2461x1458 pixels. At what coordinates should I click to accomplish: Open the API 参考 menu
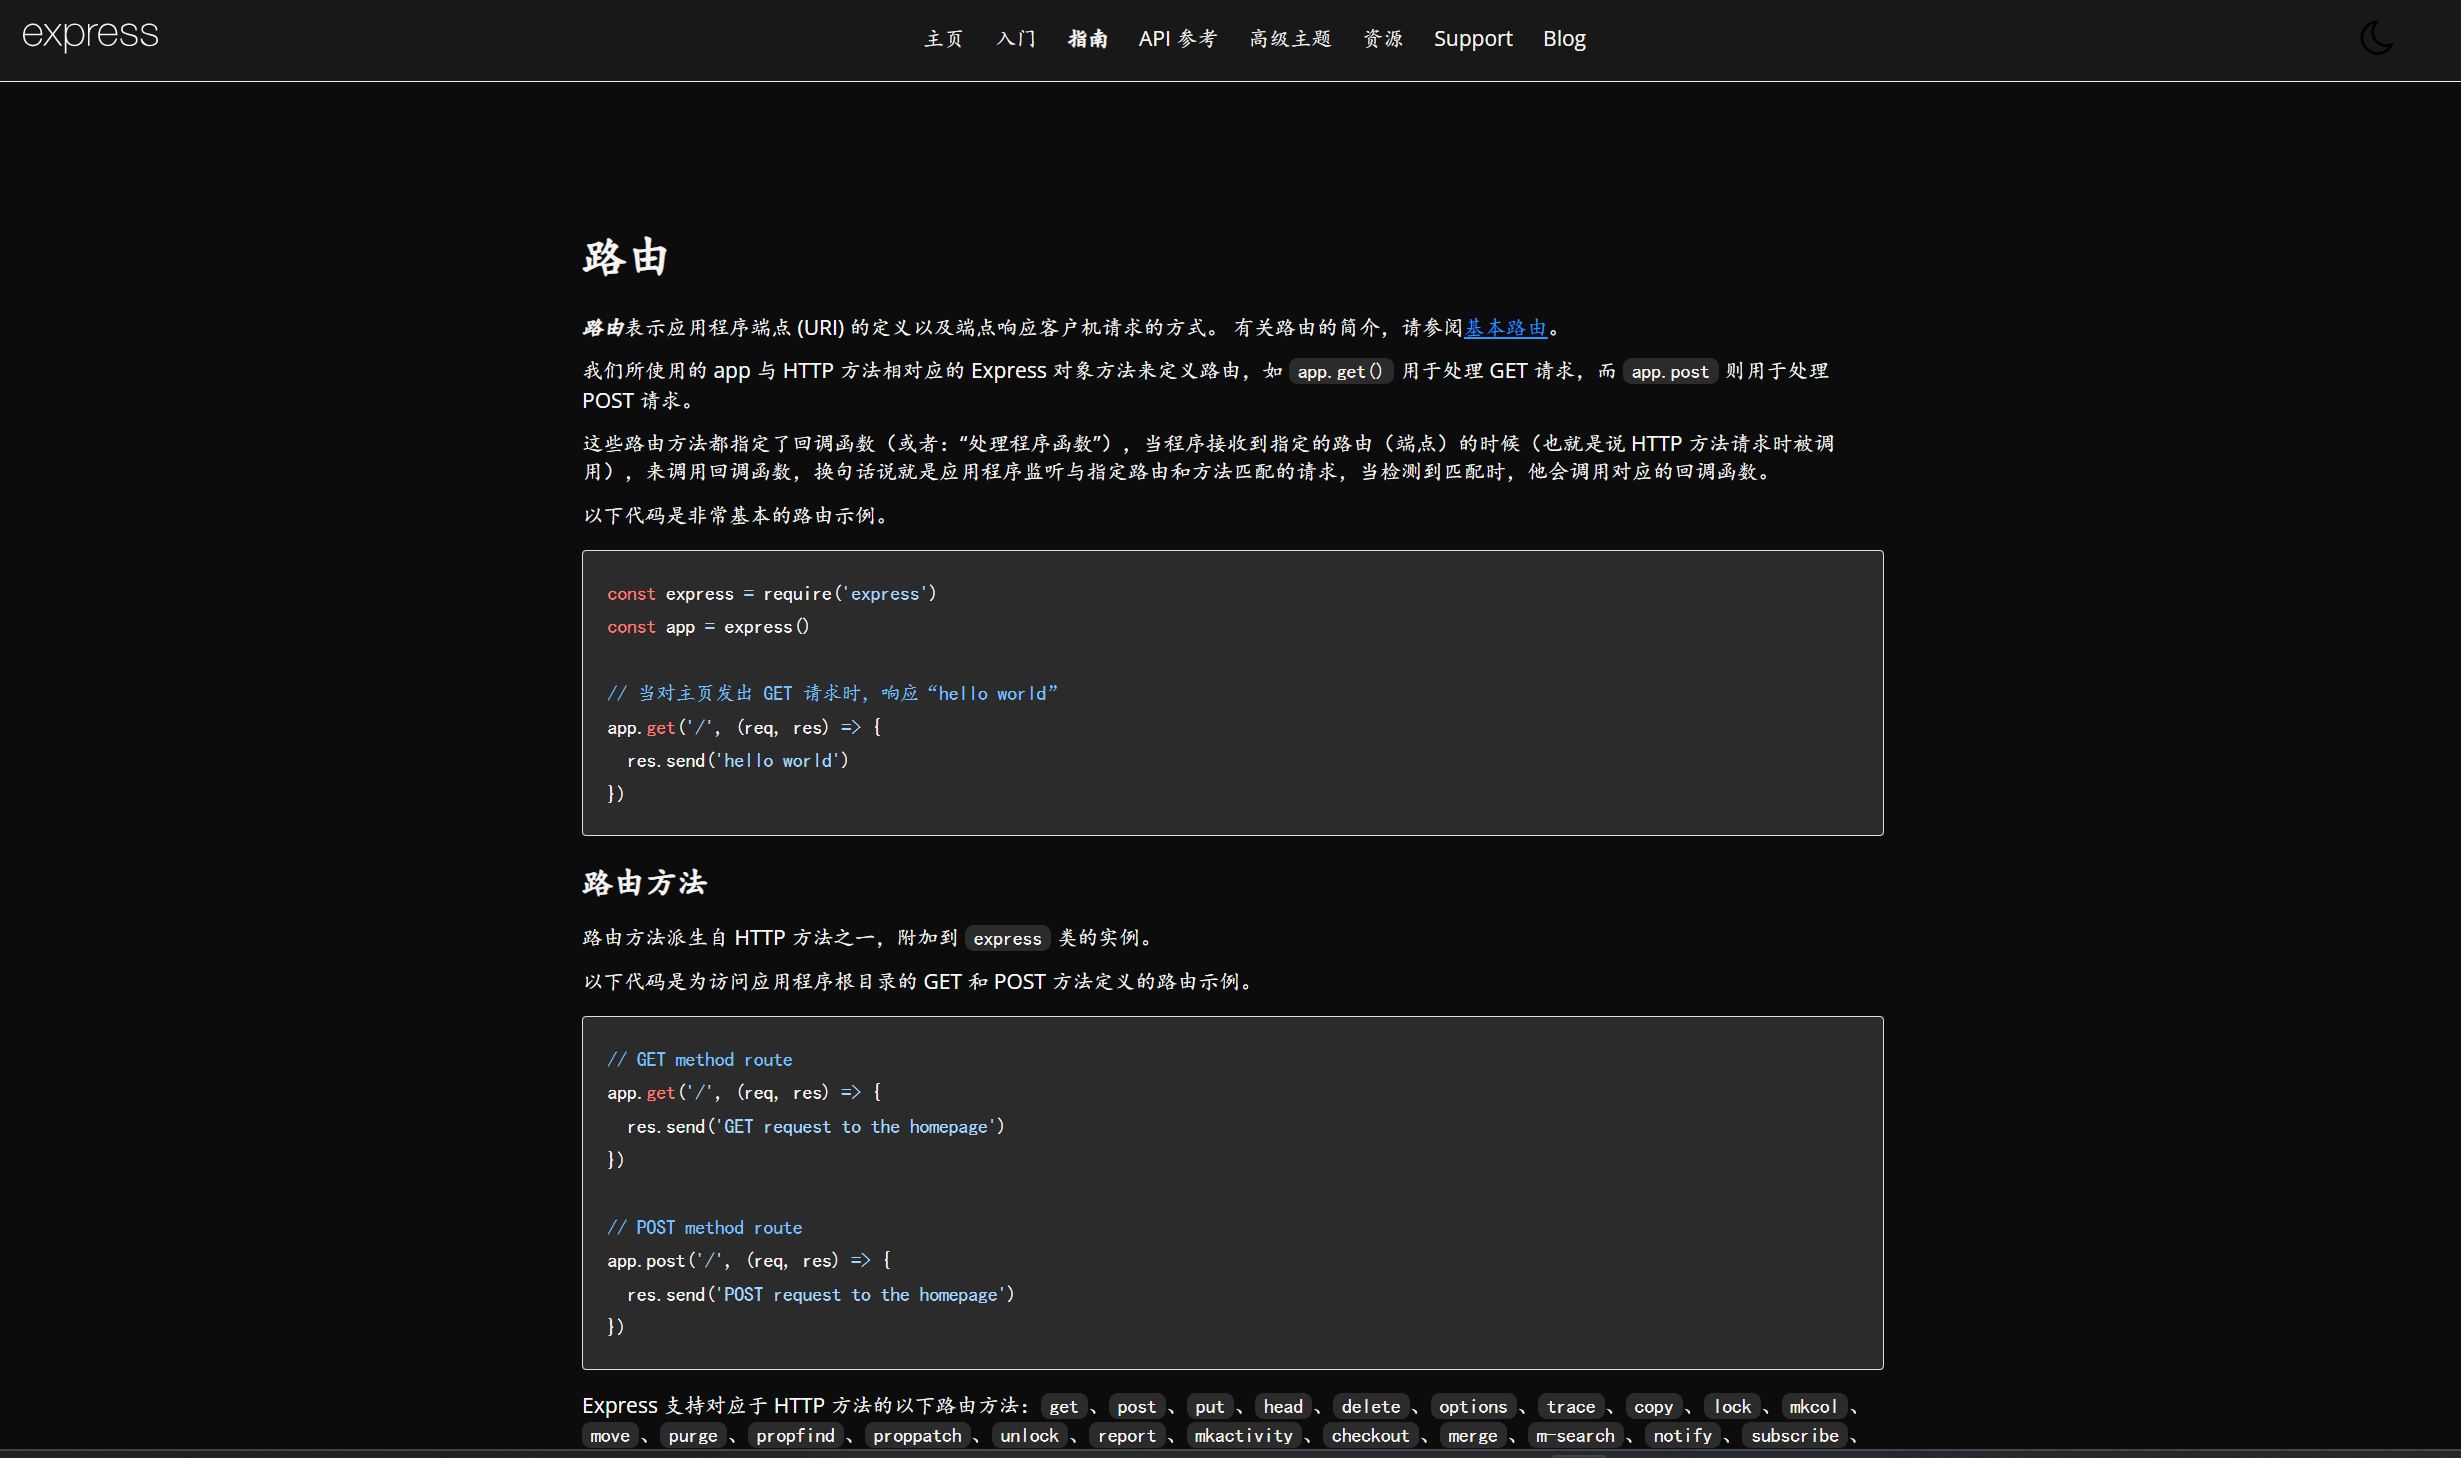(1177, 39)
